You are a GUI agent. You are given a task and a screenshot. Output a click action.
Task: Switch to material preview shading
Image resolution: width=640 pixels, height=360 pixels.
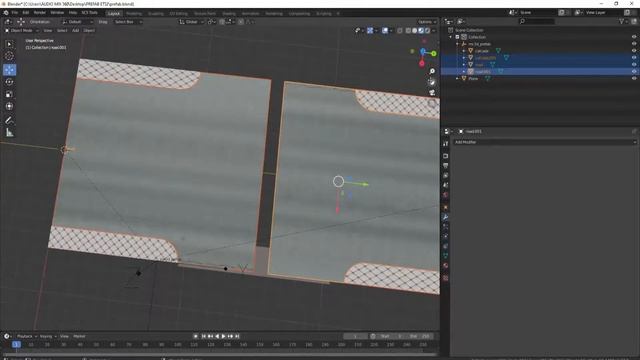click(x=421, y=31)
